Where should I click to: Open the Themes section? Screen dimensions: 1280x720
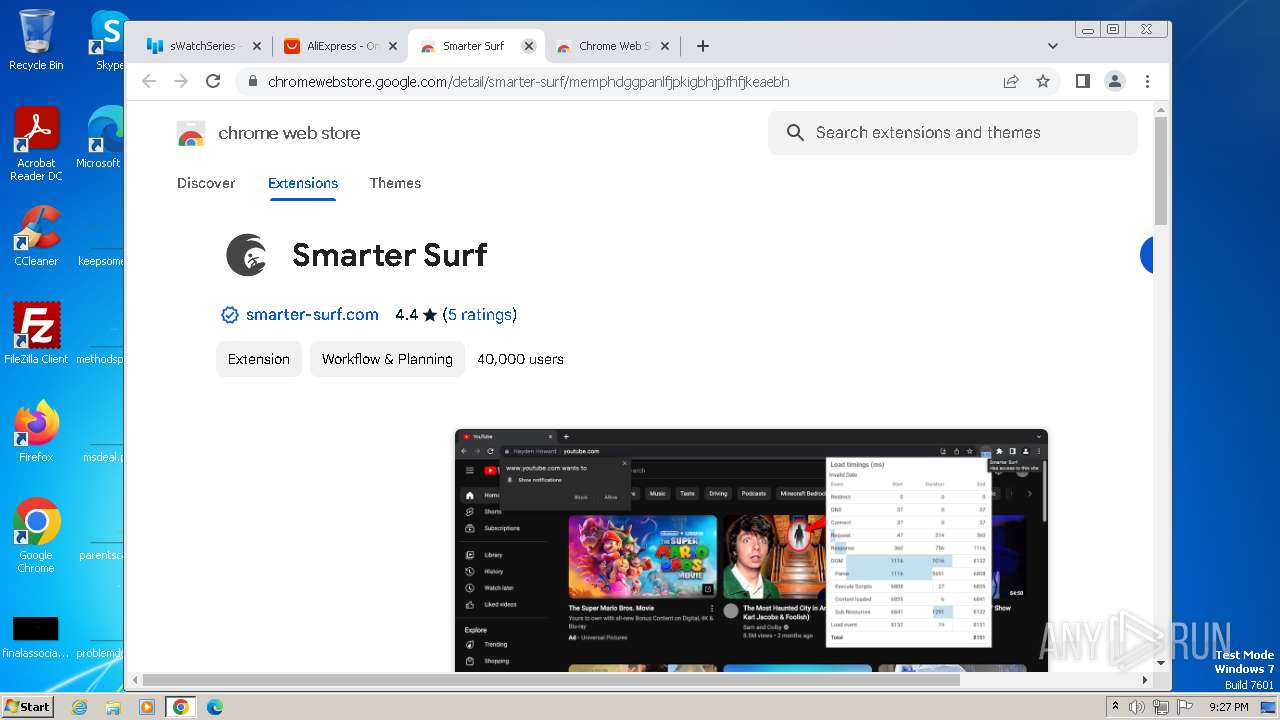[395, 183]
